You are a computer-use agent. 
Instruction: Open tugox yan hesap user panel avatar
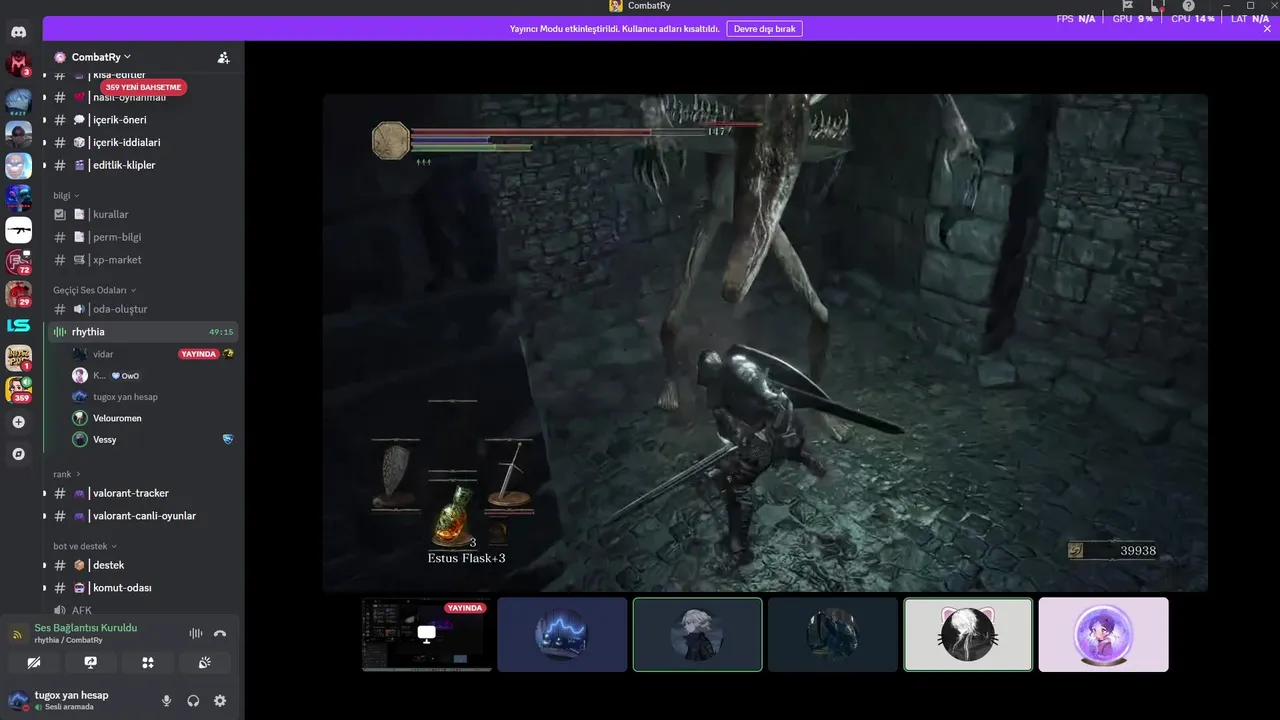18,700
